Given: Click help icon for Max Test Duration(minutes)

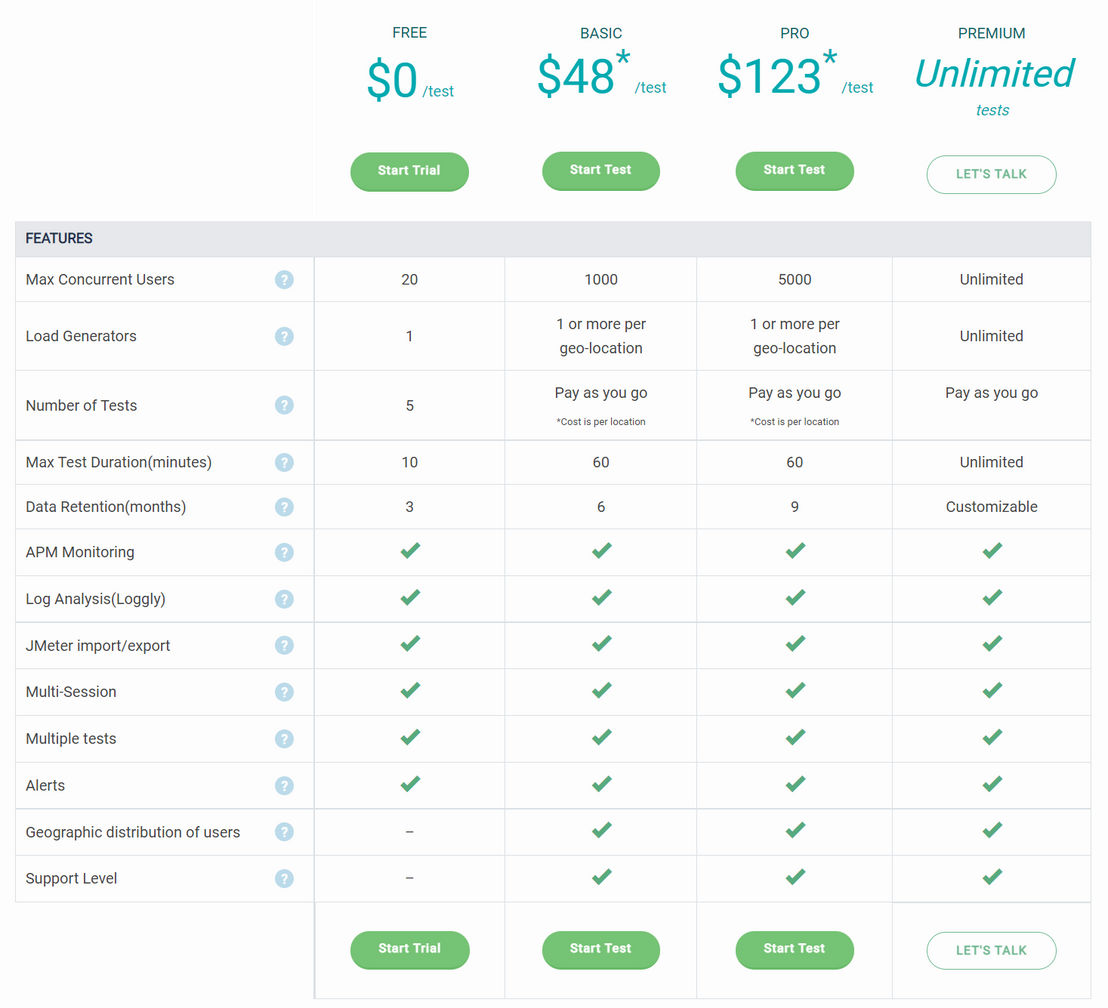Looking at the screenshot, I should click(x=284, y=463).
